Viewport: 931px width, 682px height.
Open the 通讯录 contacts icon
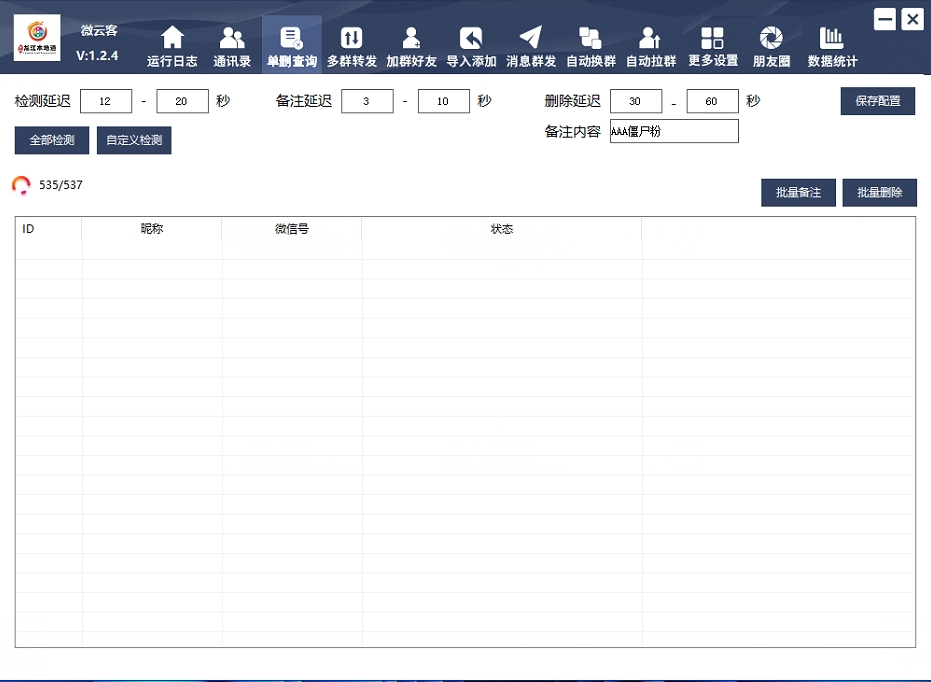click(x=232, y=38)
